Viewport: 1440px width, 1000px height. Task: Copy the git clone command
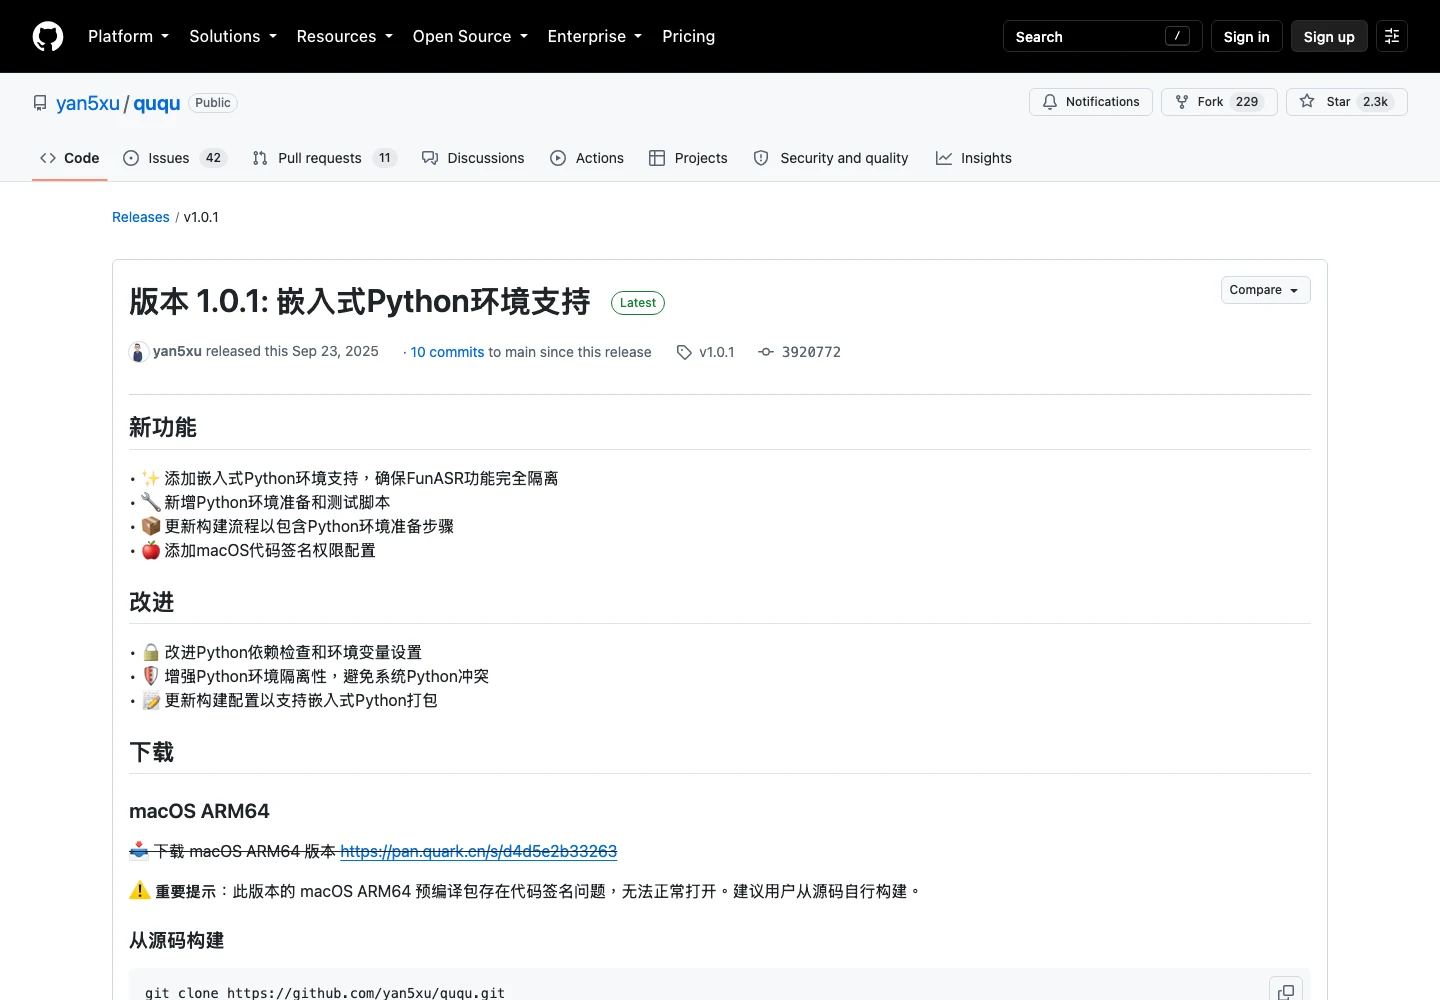1286,991
